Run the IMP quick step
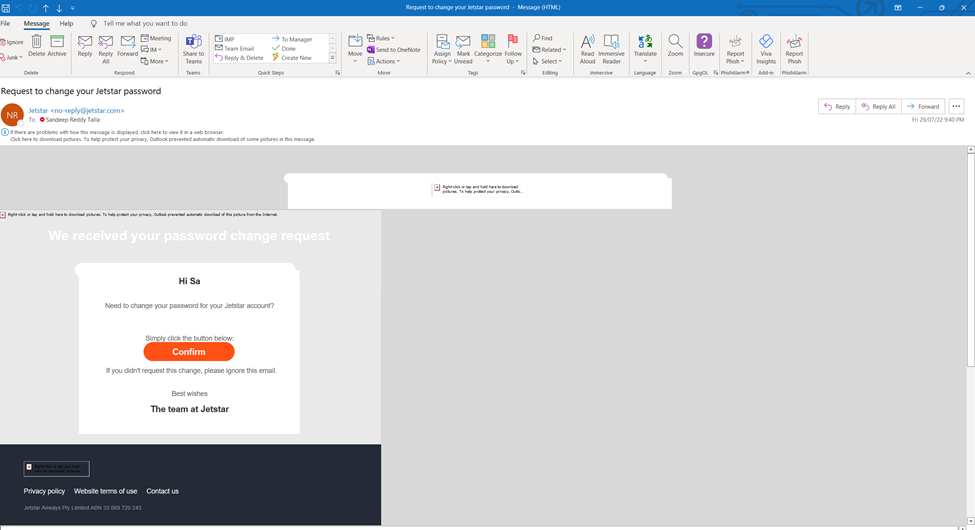This screenshot has width=975, height=530. pos(225,39)
